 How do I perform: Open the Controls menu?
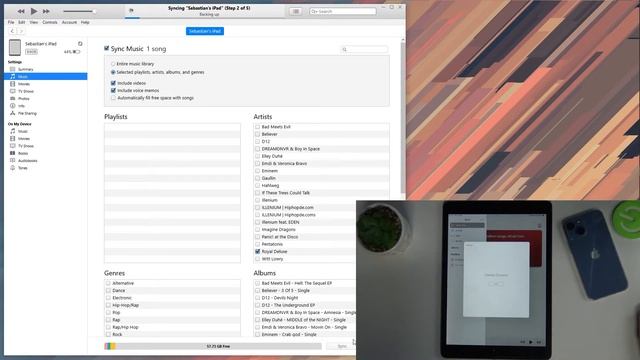coord(50,22)
